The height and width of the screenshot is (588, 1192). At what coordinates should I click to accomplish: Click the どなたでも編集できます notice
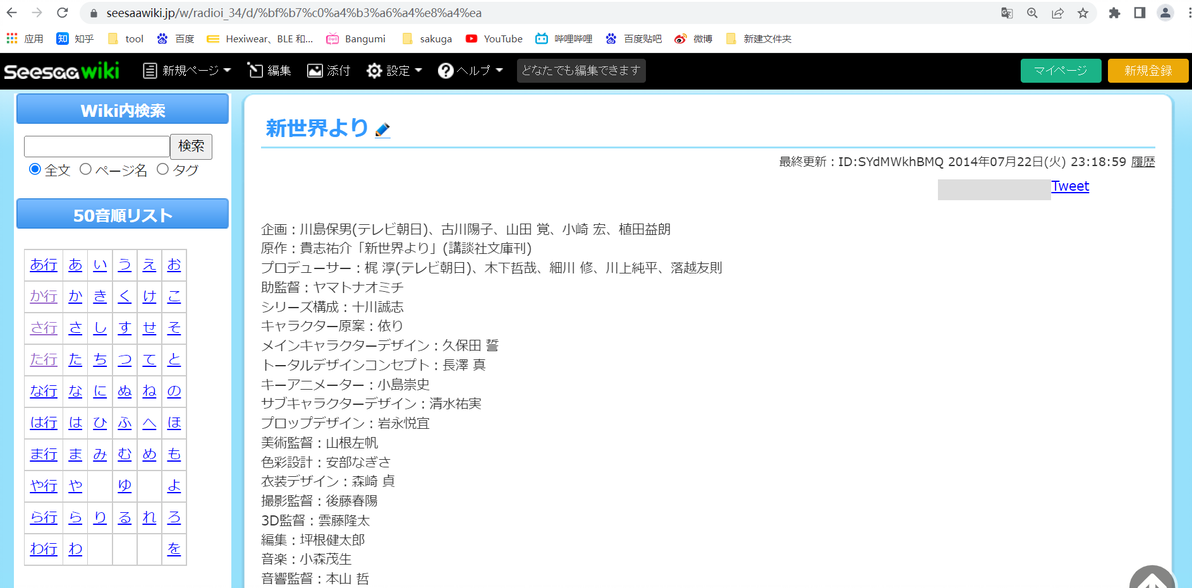pos(581,71)
